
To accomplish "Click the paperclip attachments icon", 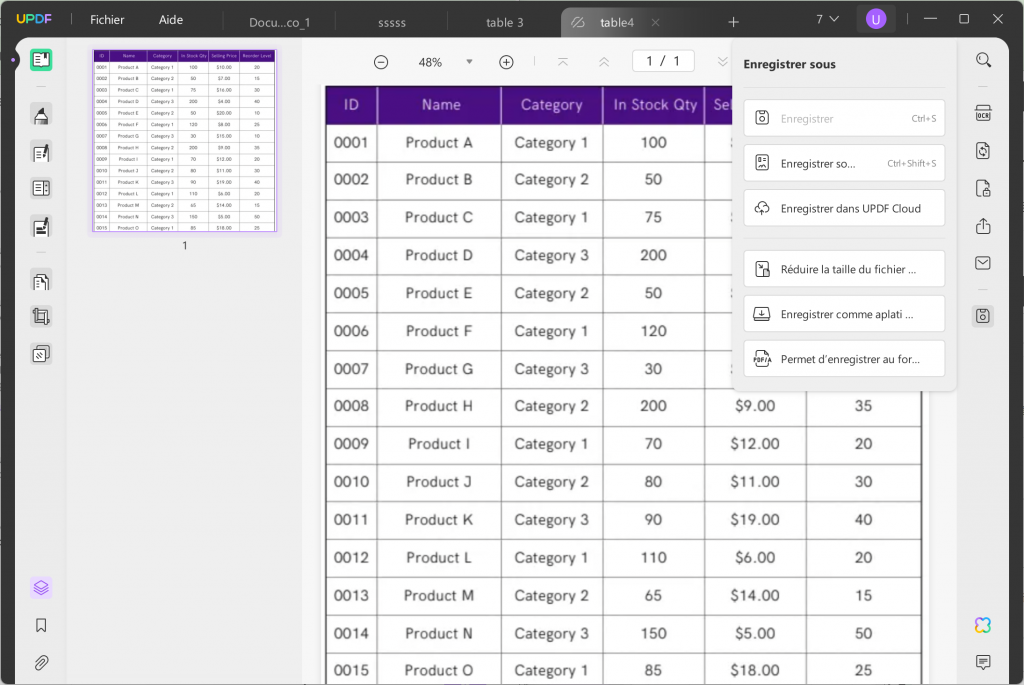I will [40, 662].
